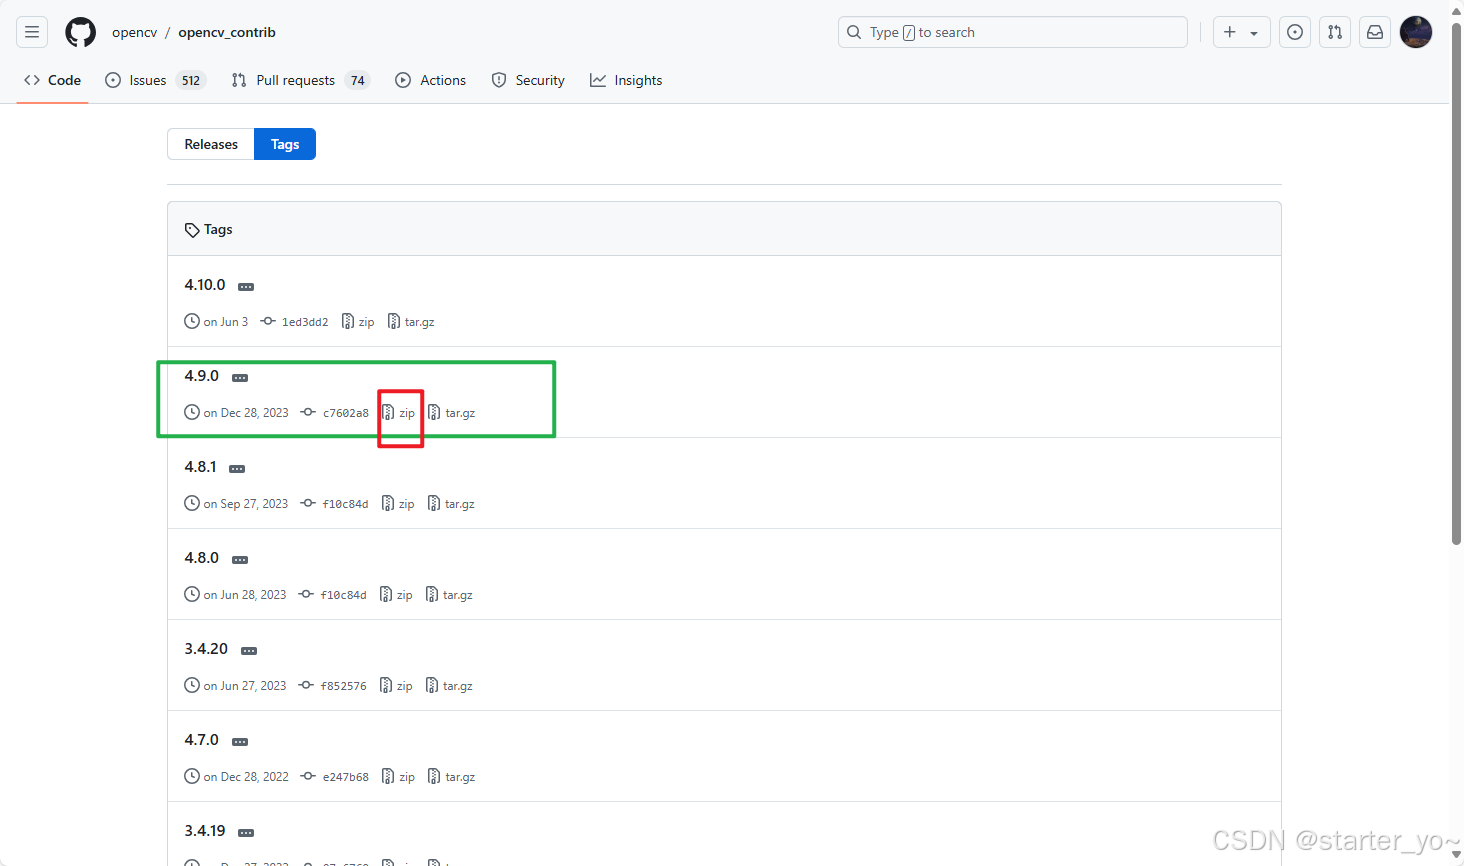Expand ellipsis details for tag 4.7.0

(240, 742)
